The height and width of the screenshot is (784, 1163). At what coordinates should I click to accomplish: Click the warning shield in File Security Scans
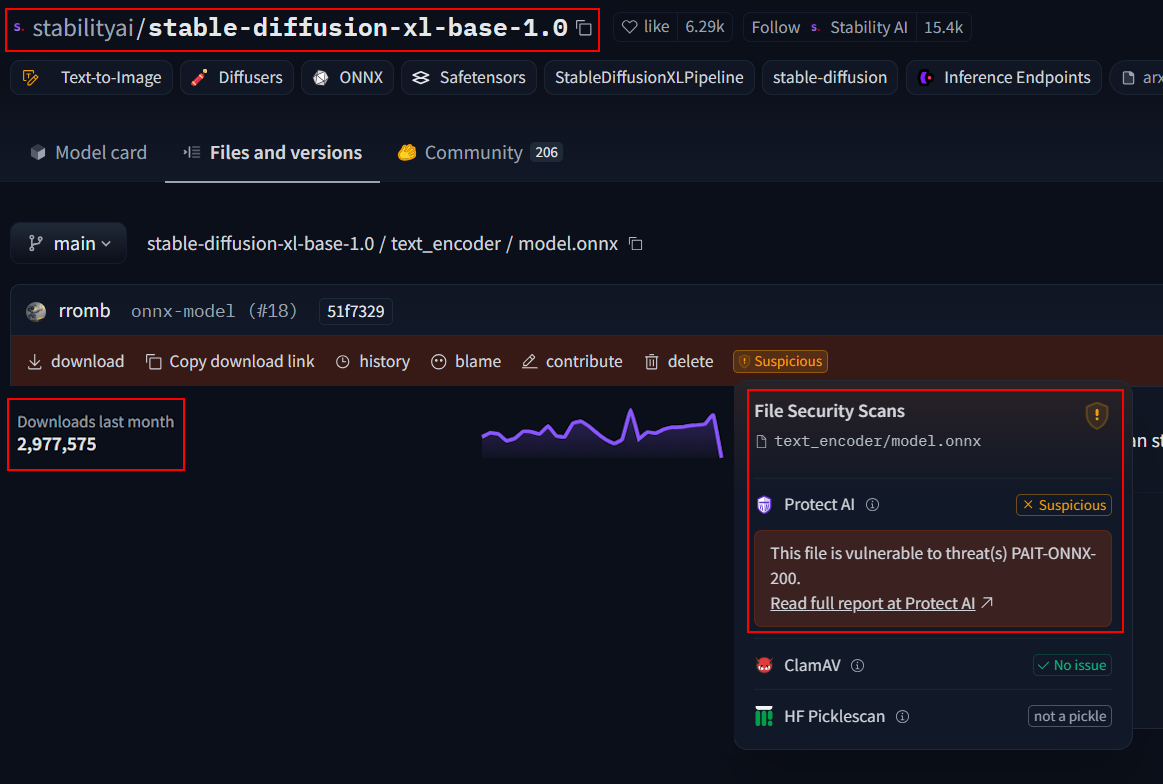pos(1096,416)
